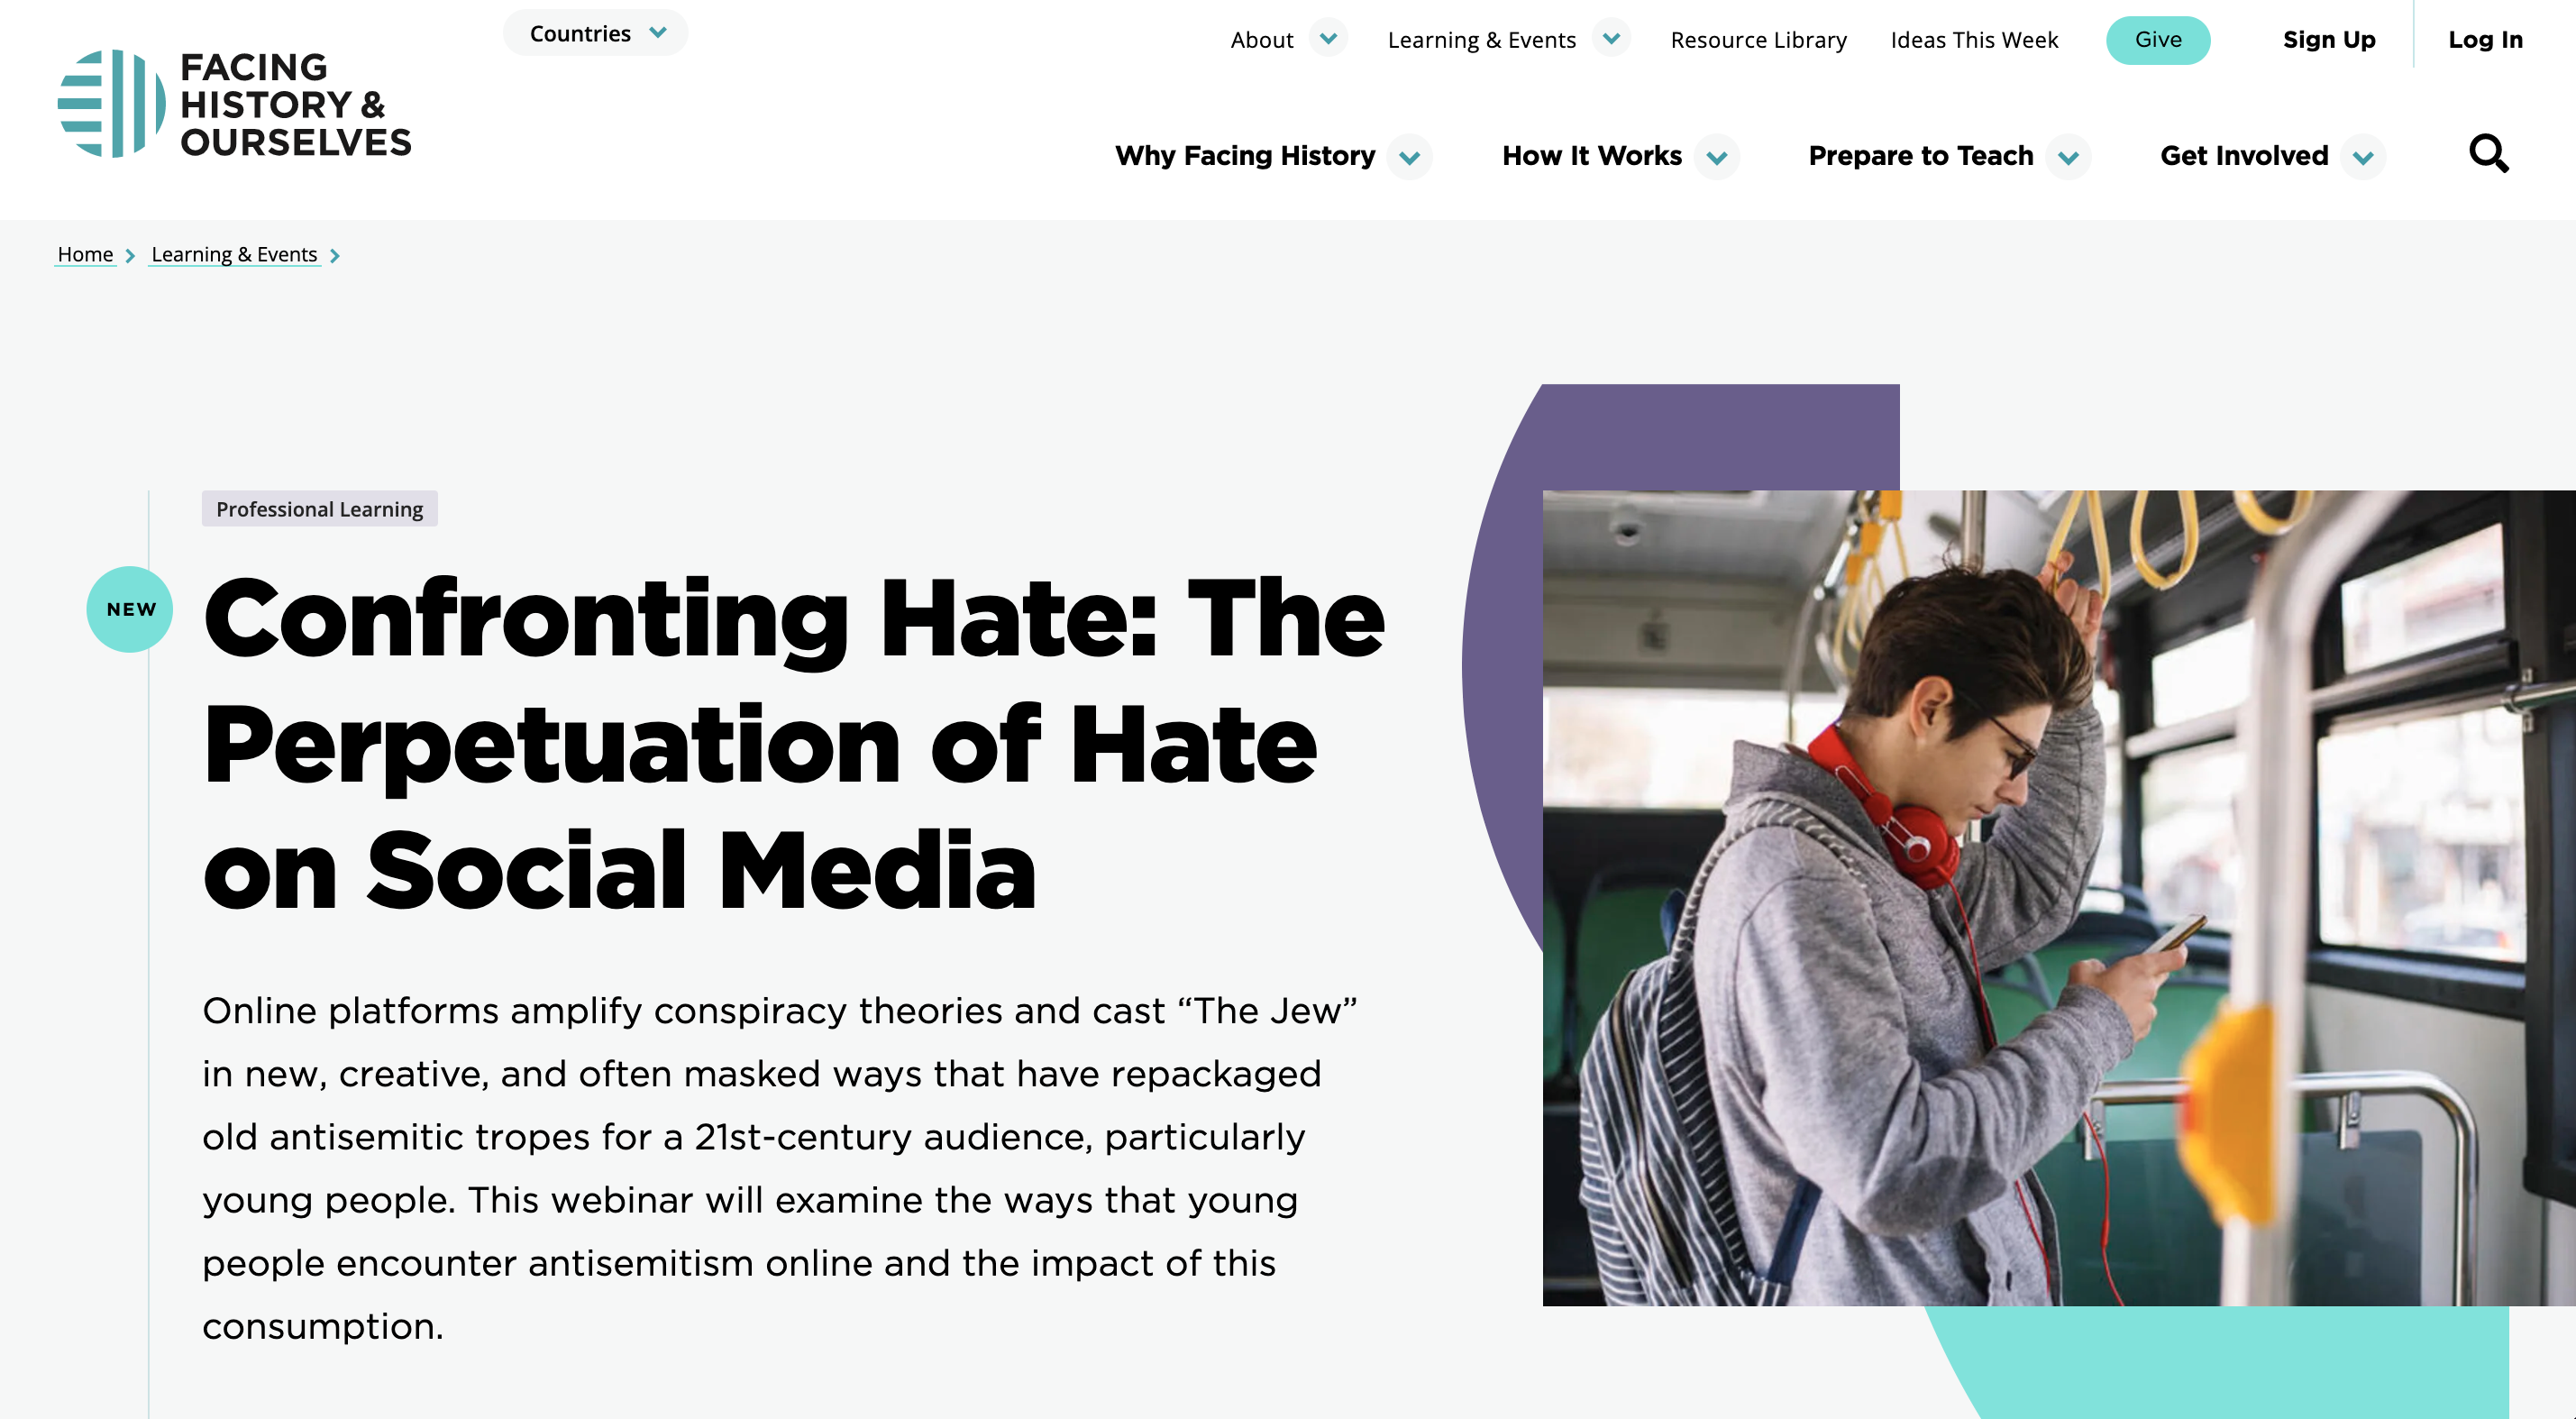2576x1419 pixels.
Task: Expand the How It Works chevron
Action: click(1717, 157)
